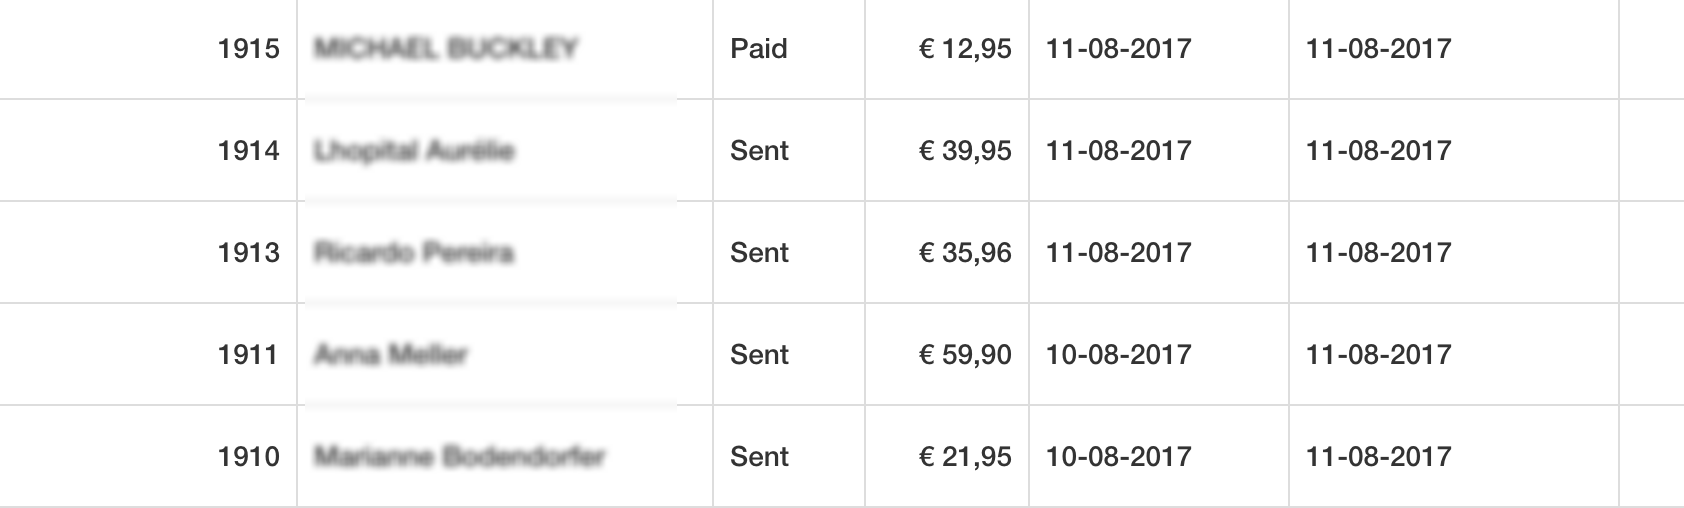1684x508 pixels.
Task: Open customer Michael Buckley's blurred name
Action: point(446,48)
